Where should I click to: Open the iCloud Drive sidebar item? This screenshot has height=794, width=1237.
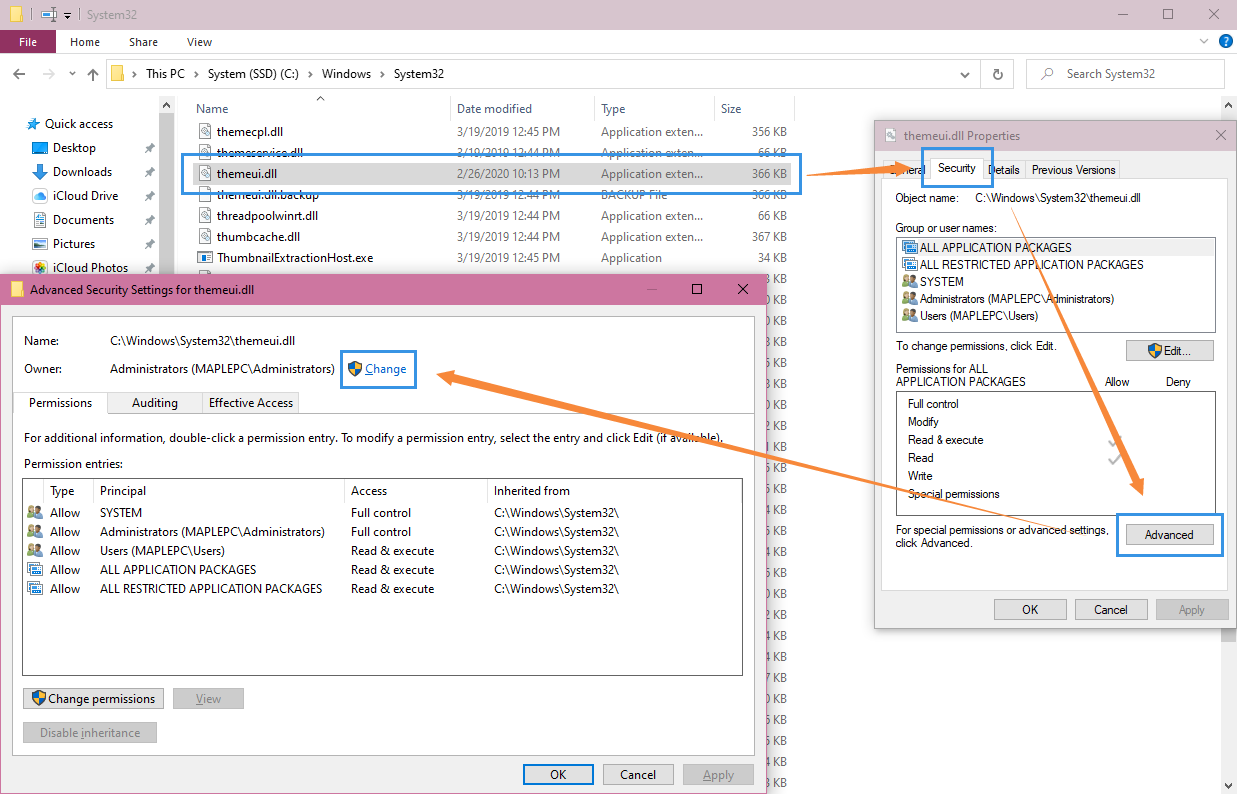pyautogui.click(x=85, y=196)
